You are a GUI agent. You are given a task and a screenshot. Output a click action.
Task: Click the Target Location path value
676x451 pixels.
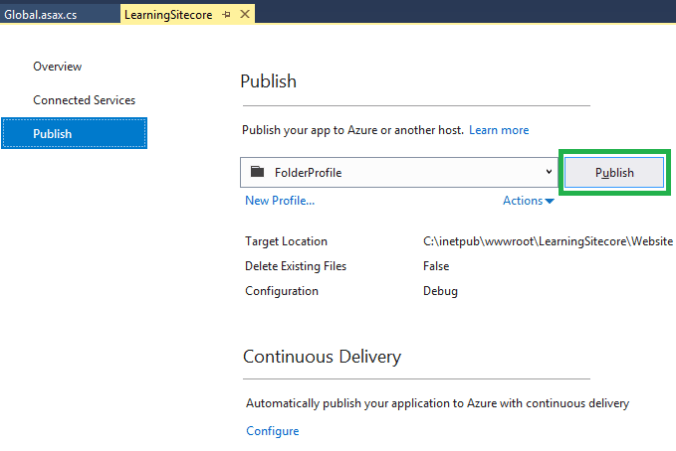click(x=548, y=241)
